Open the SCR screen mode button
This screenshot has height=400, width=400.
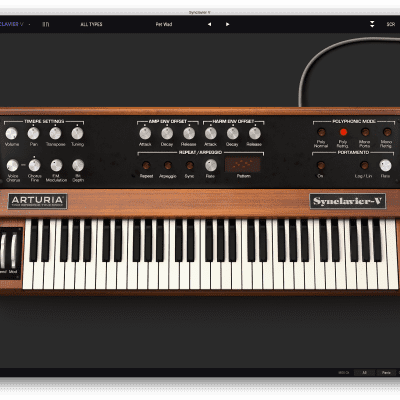point(391,24)
